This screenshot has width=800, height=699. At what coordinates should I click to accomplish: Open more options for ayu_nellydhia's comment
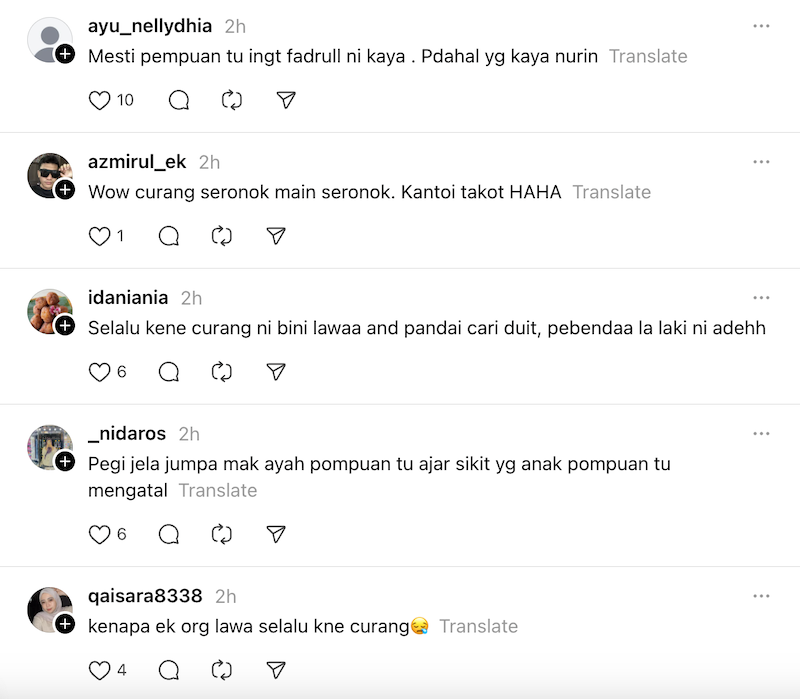[x=762, y=25]
